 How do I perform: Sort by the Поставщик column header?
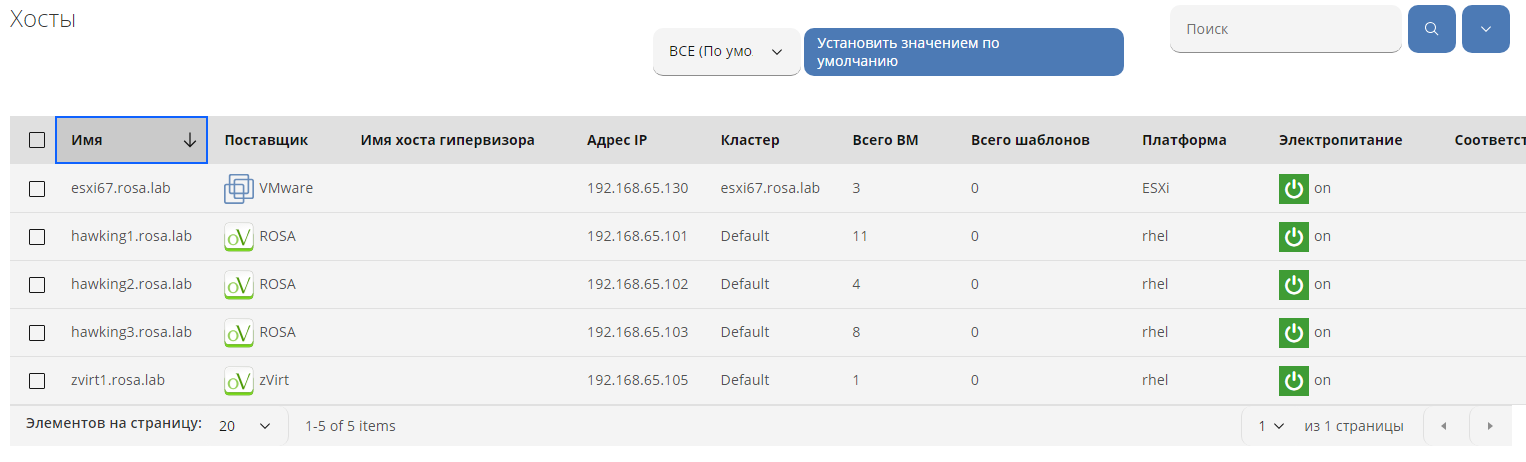266,140
